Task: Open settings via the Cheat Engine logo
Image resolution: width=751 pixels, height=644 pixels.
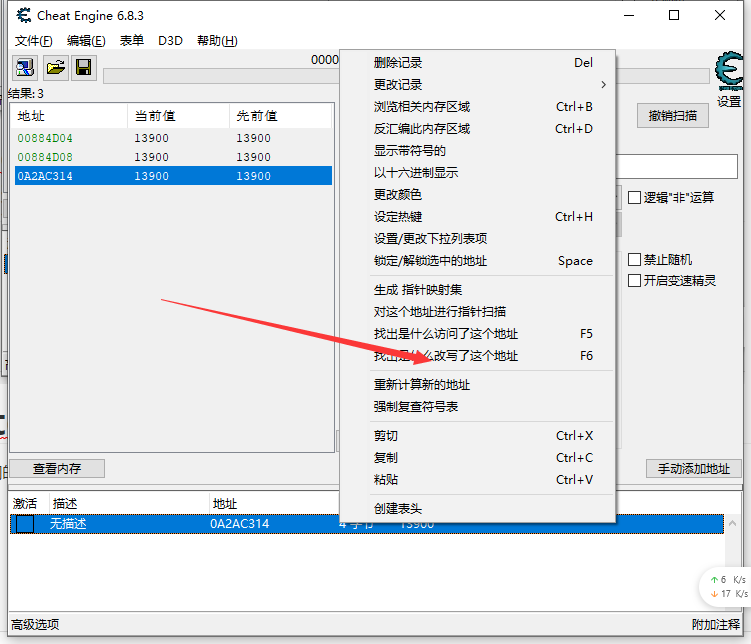Action: [729, 75]
